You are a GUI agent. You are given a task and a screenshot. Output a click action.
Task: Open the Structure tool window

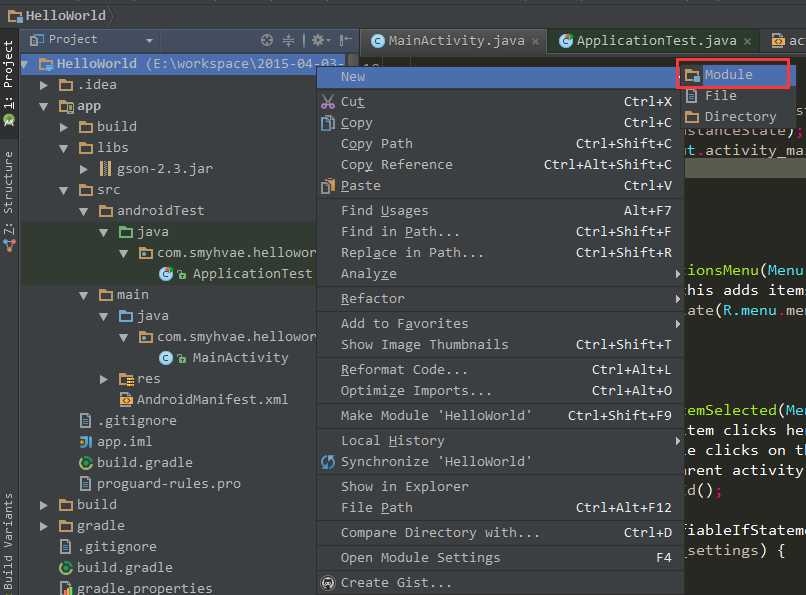[x=9, y=183]
